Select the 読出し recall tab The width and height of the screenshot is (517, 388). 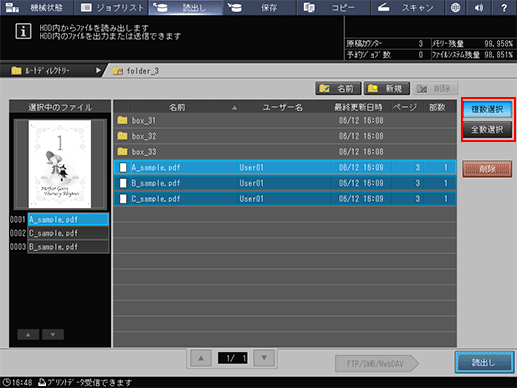click(185, 7)
